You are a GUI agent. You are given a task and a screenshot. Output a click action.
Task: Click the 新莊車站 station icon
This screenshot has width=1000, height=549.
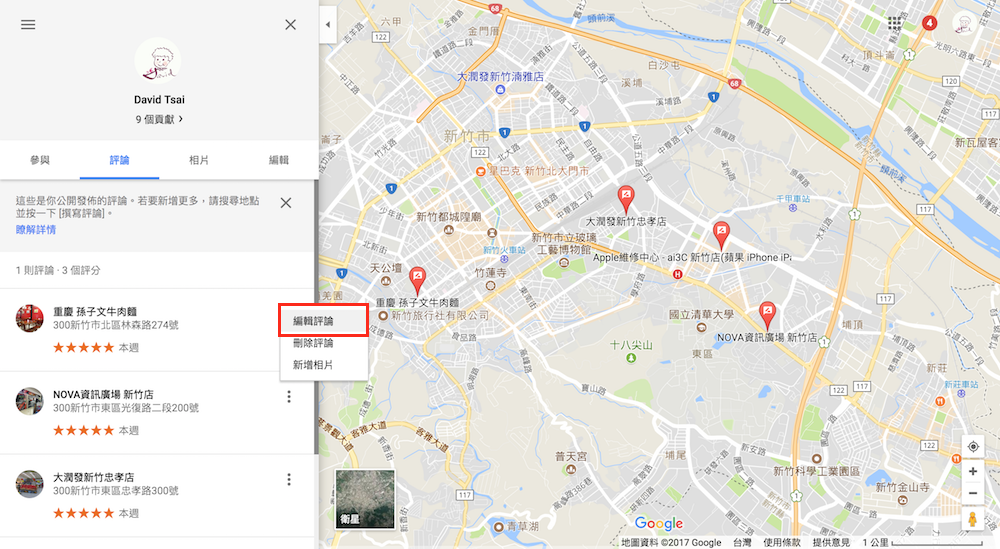[x=961, y=393]
